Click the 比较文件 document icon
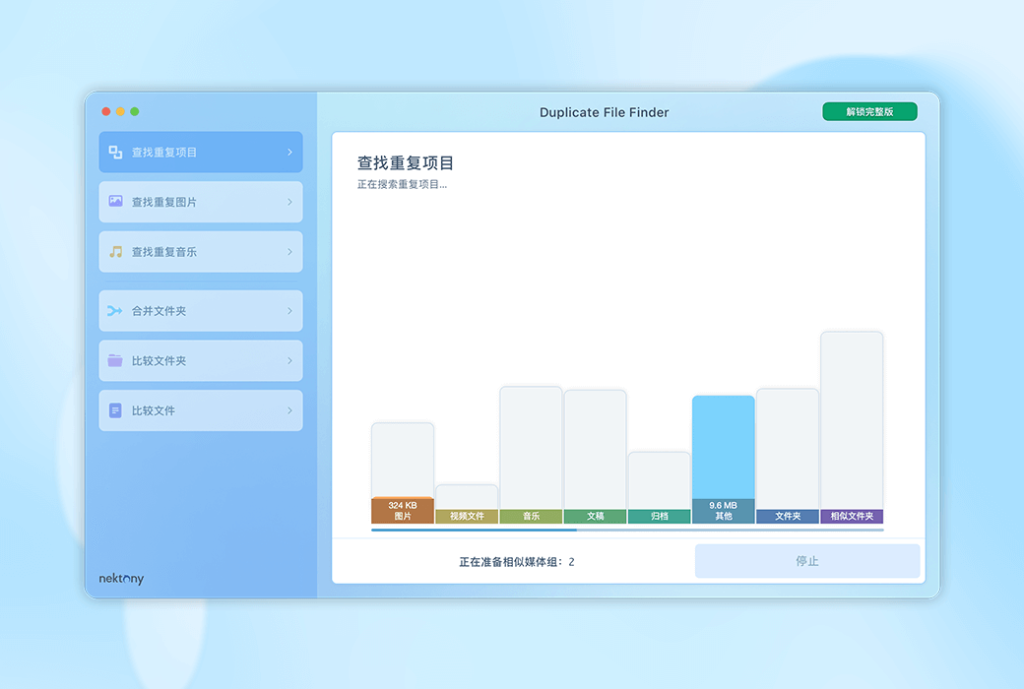Image resolution: width=1024 pixels, height=689 pixels. [115, 410]
